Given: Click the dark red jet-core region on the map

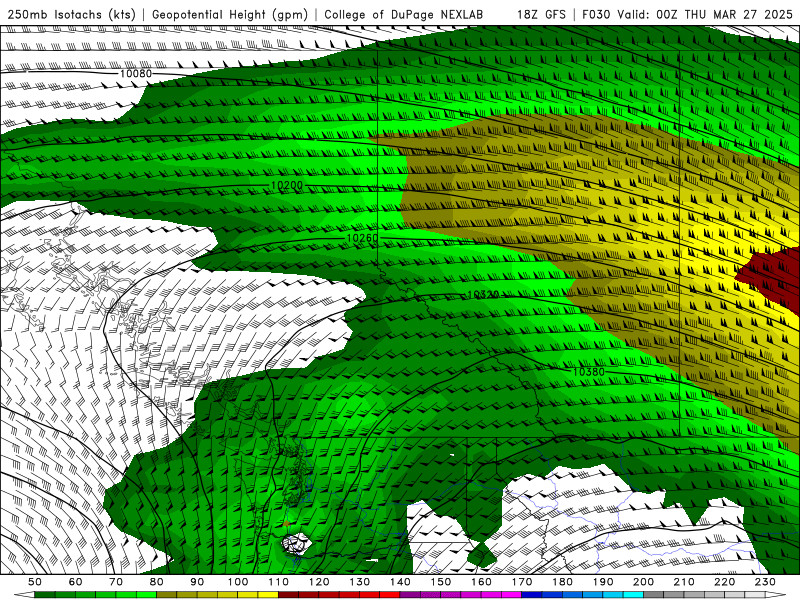Looking at the screenshot, I should click(773, 278).
